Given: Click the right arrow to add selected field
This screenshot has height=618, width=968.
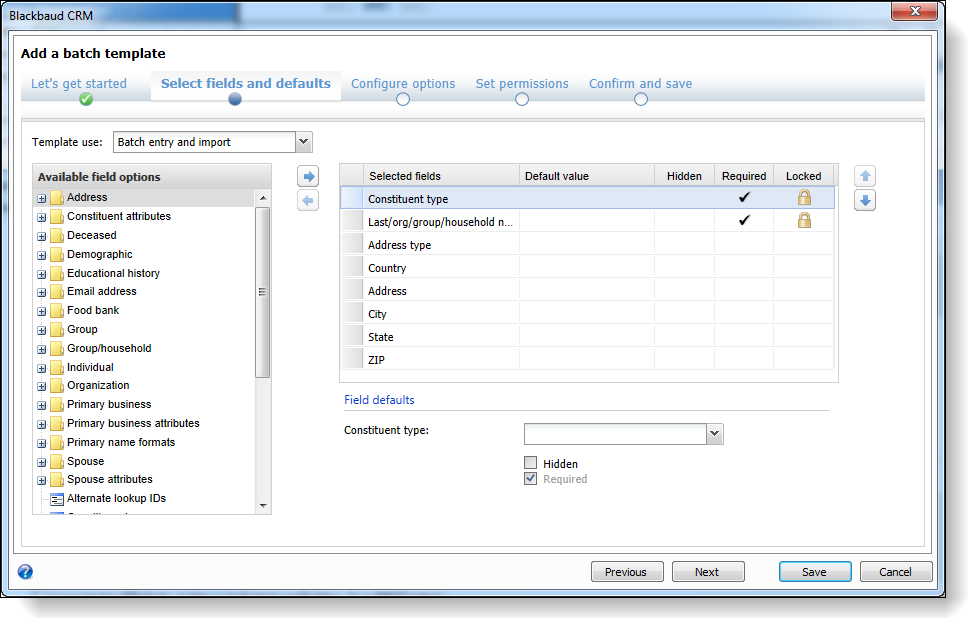Looking at the screenshot, I should (309, 177).
